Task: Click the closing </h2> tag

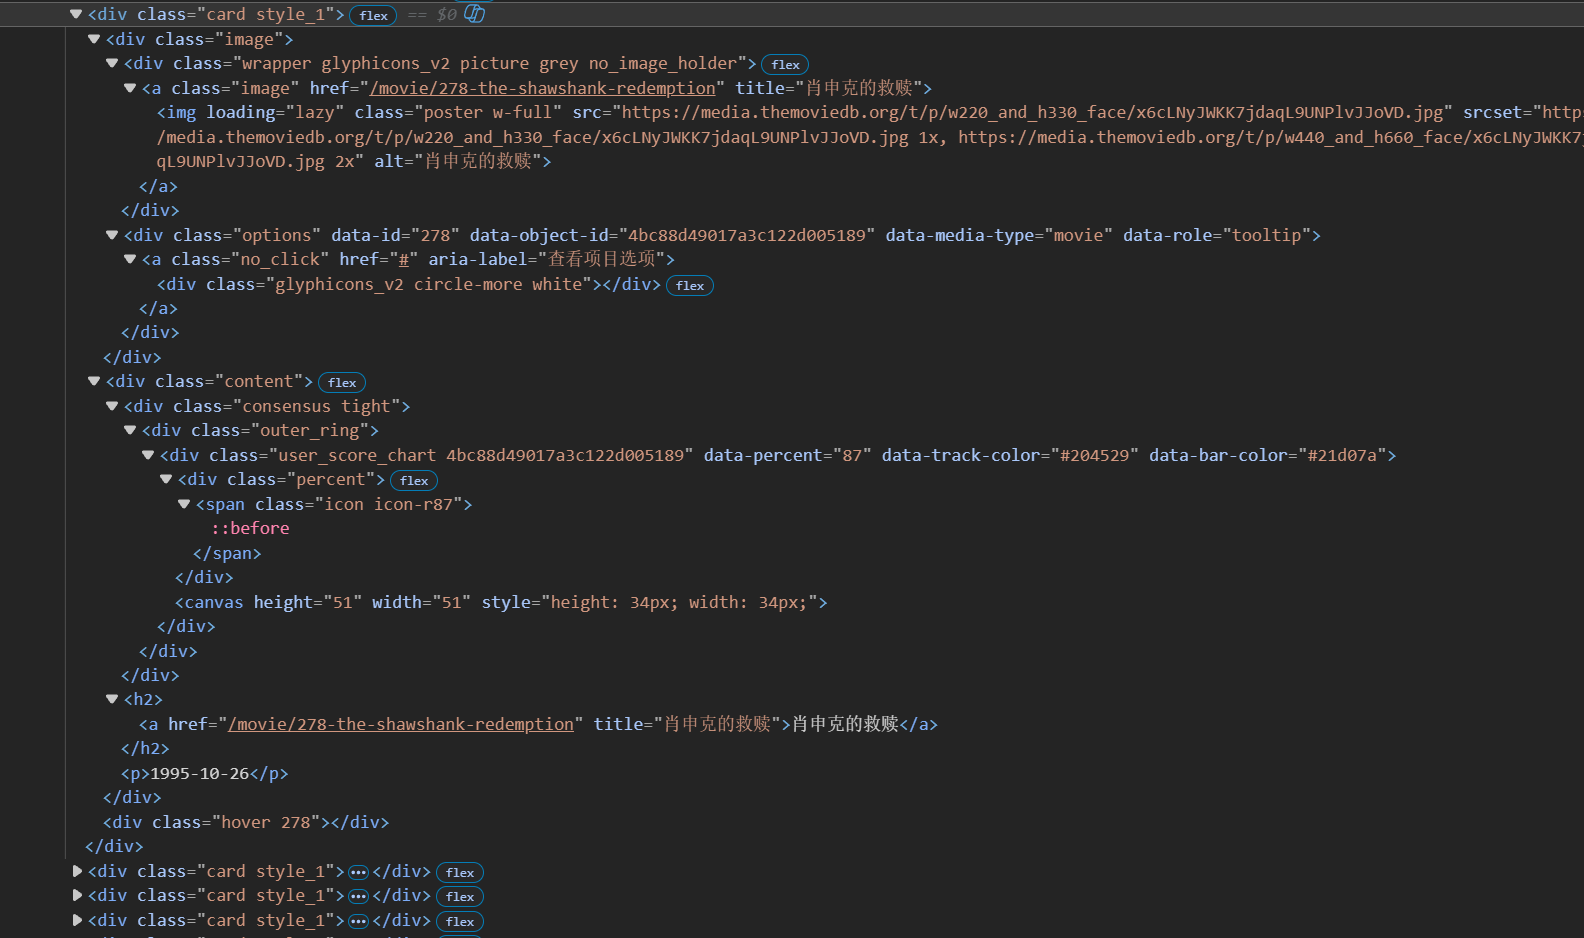Action: pos(145,748)
